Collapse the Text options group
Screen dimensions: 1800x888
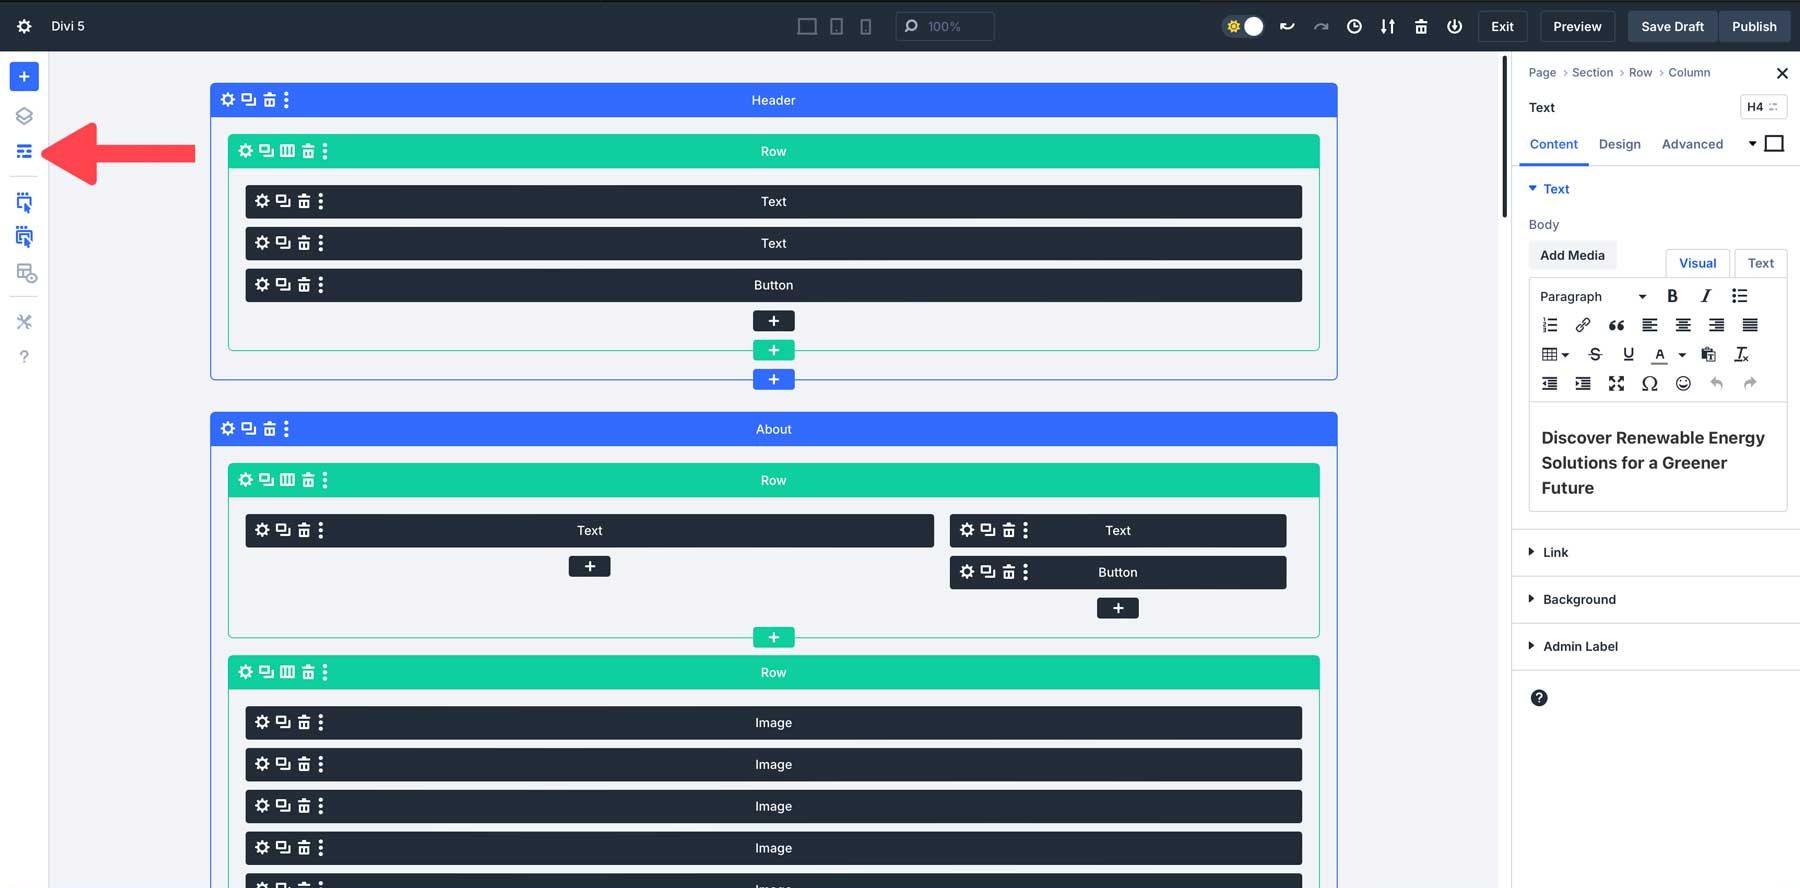coord(1549,189)
